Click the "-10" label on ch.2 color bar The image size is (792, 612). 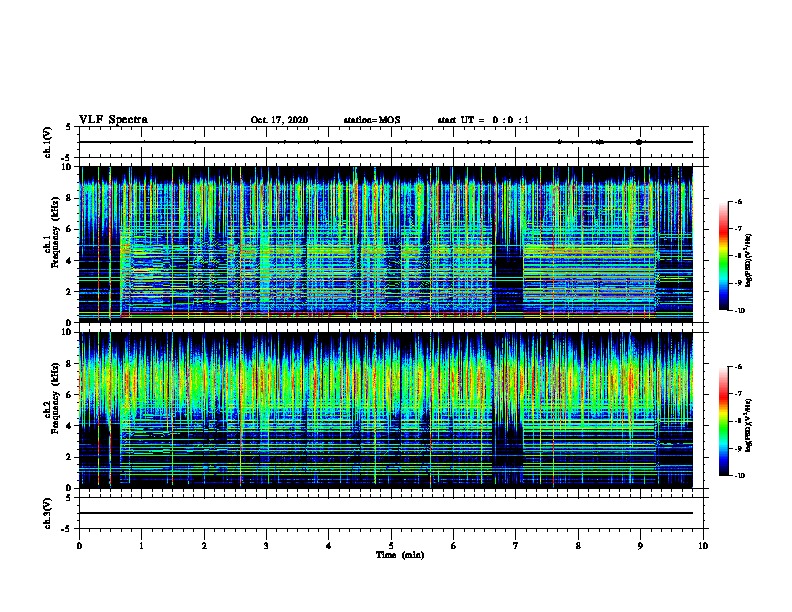[x=740, y=476]
